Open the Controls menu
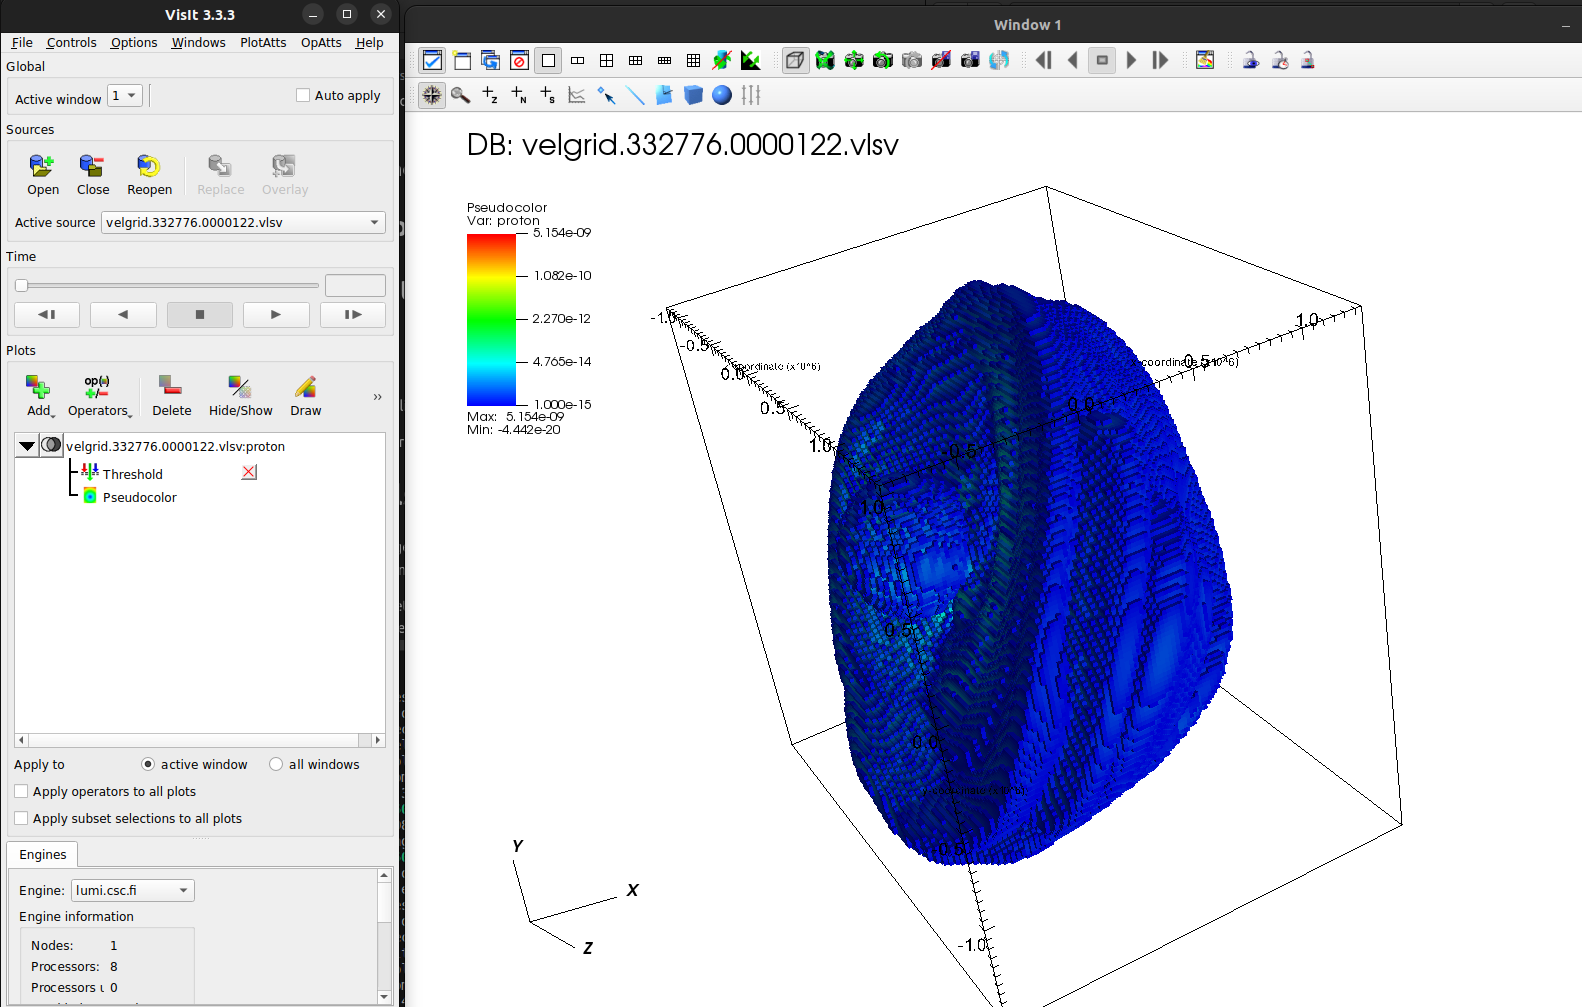Screen dimensions: 1582x1007 tap(71, 43)
